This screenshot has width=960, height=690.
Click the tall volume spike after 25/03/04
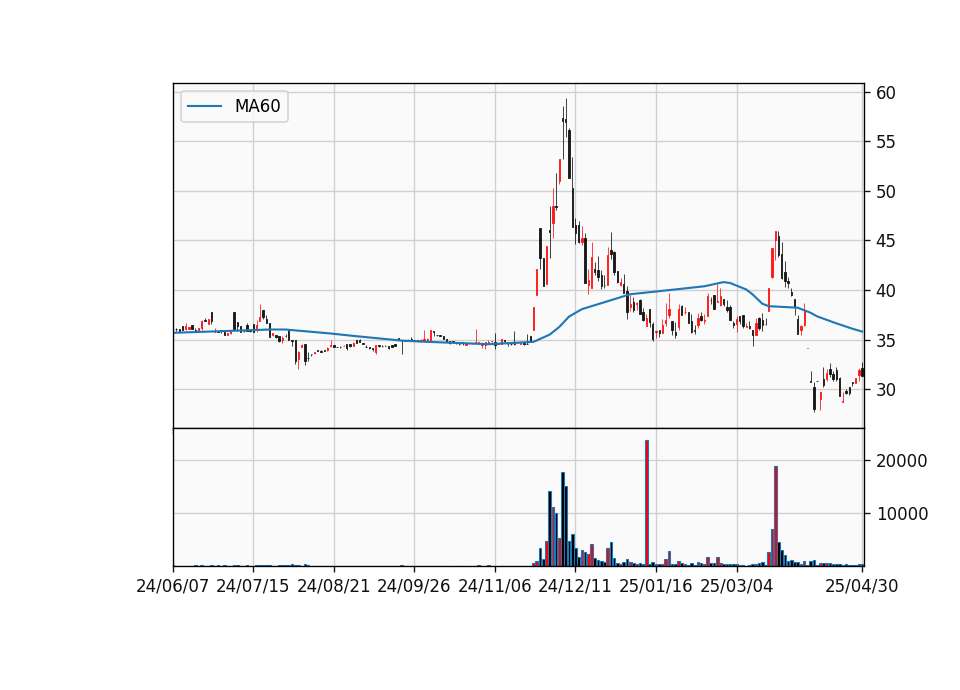click(776, 516)
